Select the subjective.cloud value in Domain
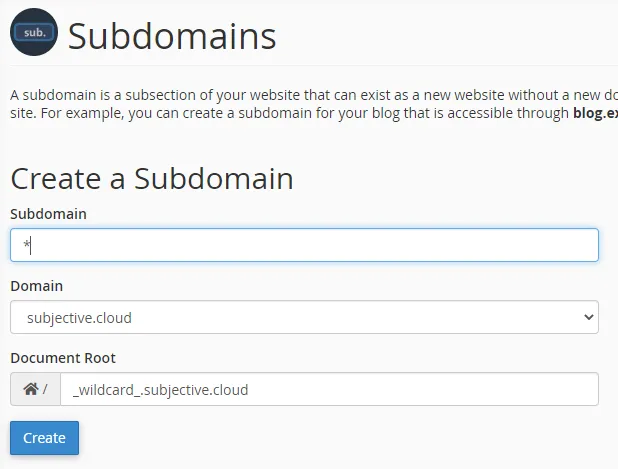This screenshot has height=469, width=618. (x=80, y=318)
